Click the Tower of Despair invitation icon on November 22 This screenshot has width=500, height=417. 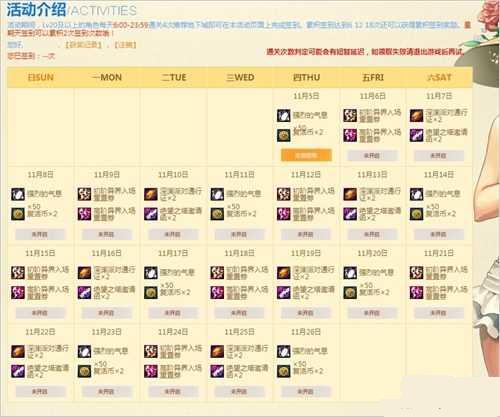pyautogui.click(x=18, y=371)
